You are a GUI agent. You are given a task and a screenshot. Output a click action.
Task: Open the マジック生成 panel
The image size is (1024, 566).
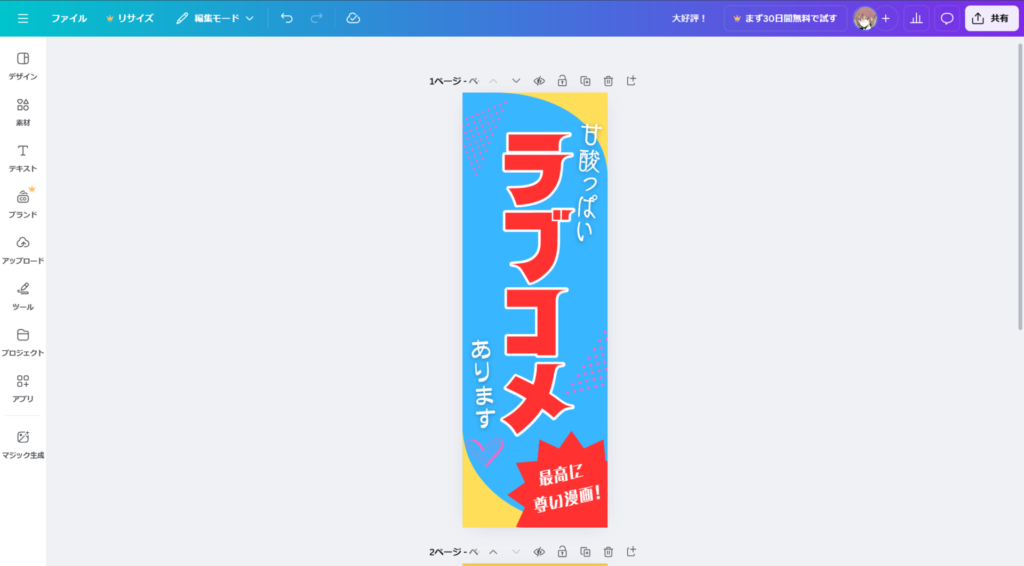23,445
